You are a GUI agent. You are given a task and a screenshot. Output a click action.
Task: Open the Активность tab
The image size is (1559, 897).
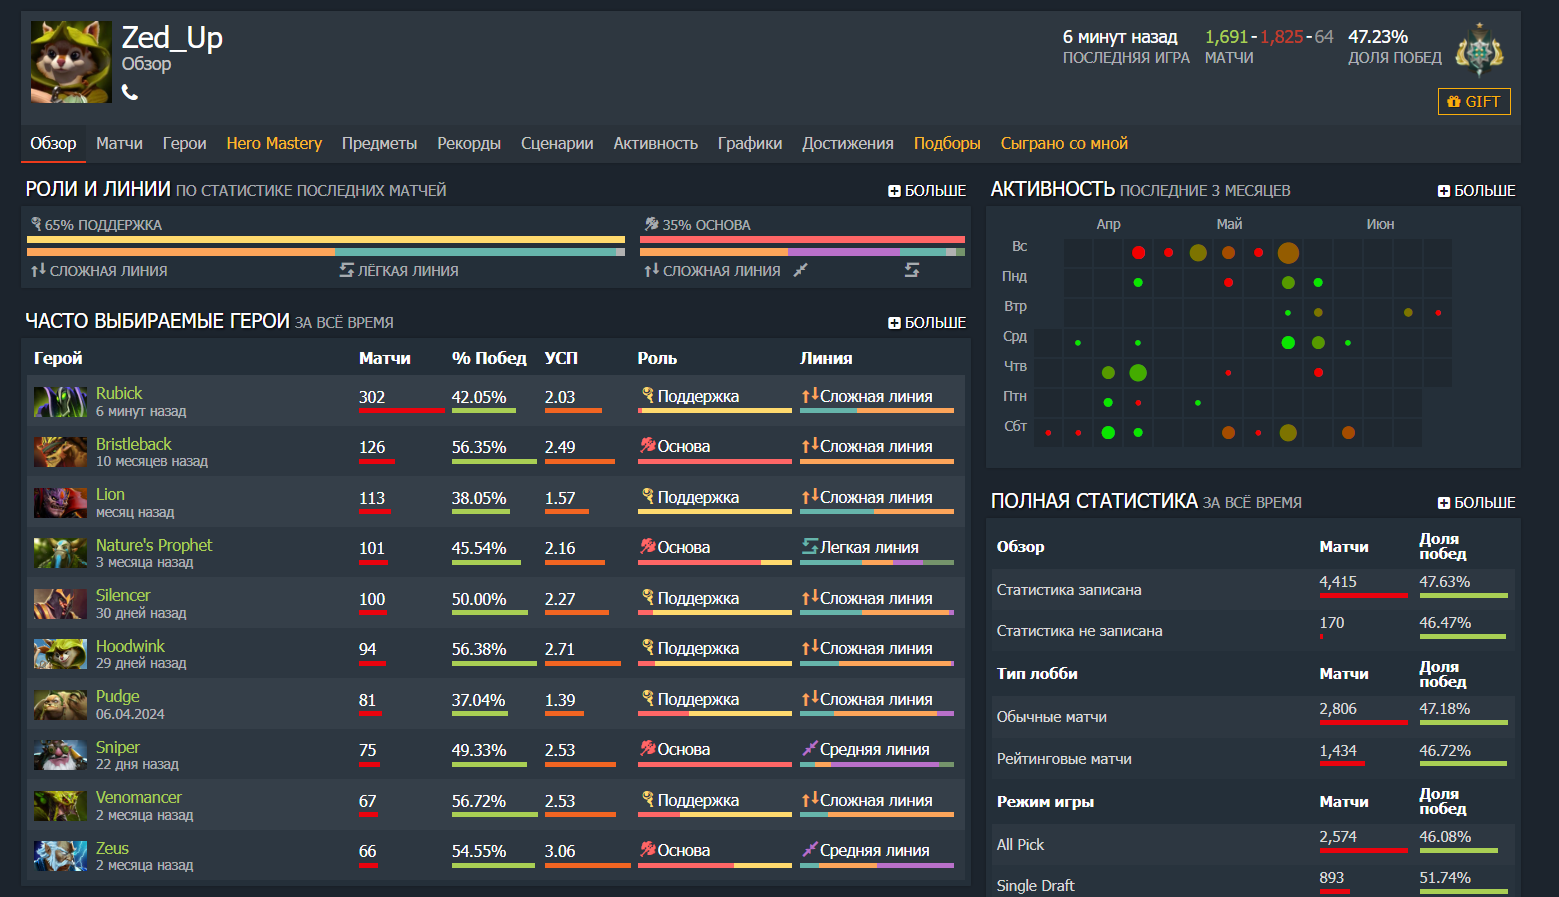coord(656,143)
